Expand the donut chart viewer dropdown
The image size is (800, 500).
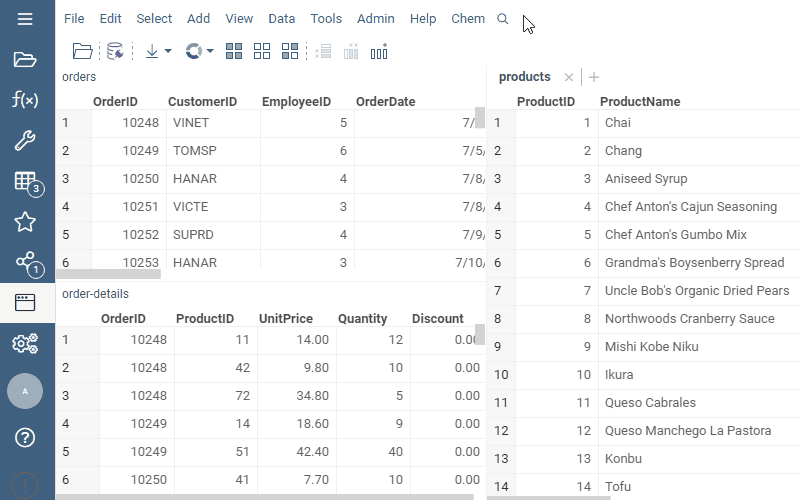(200, 51)
